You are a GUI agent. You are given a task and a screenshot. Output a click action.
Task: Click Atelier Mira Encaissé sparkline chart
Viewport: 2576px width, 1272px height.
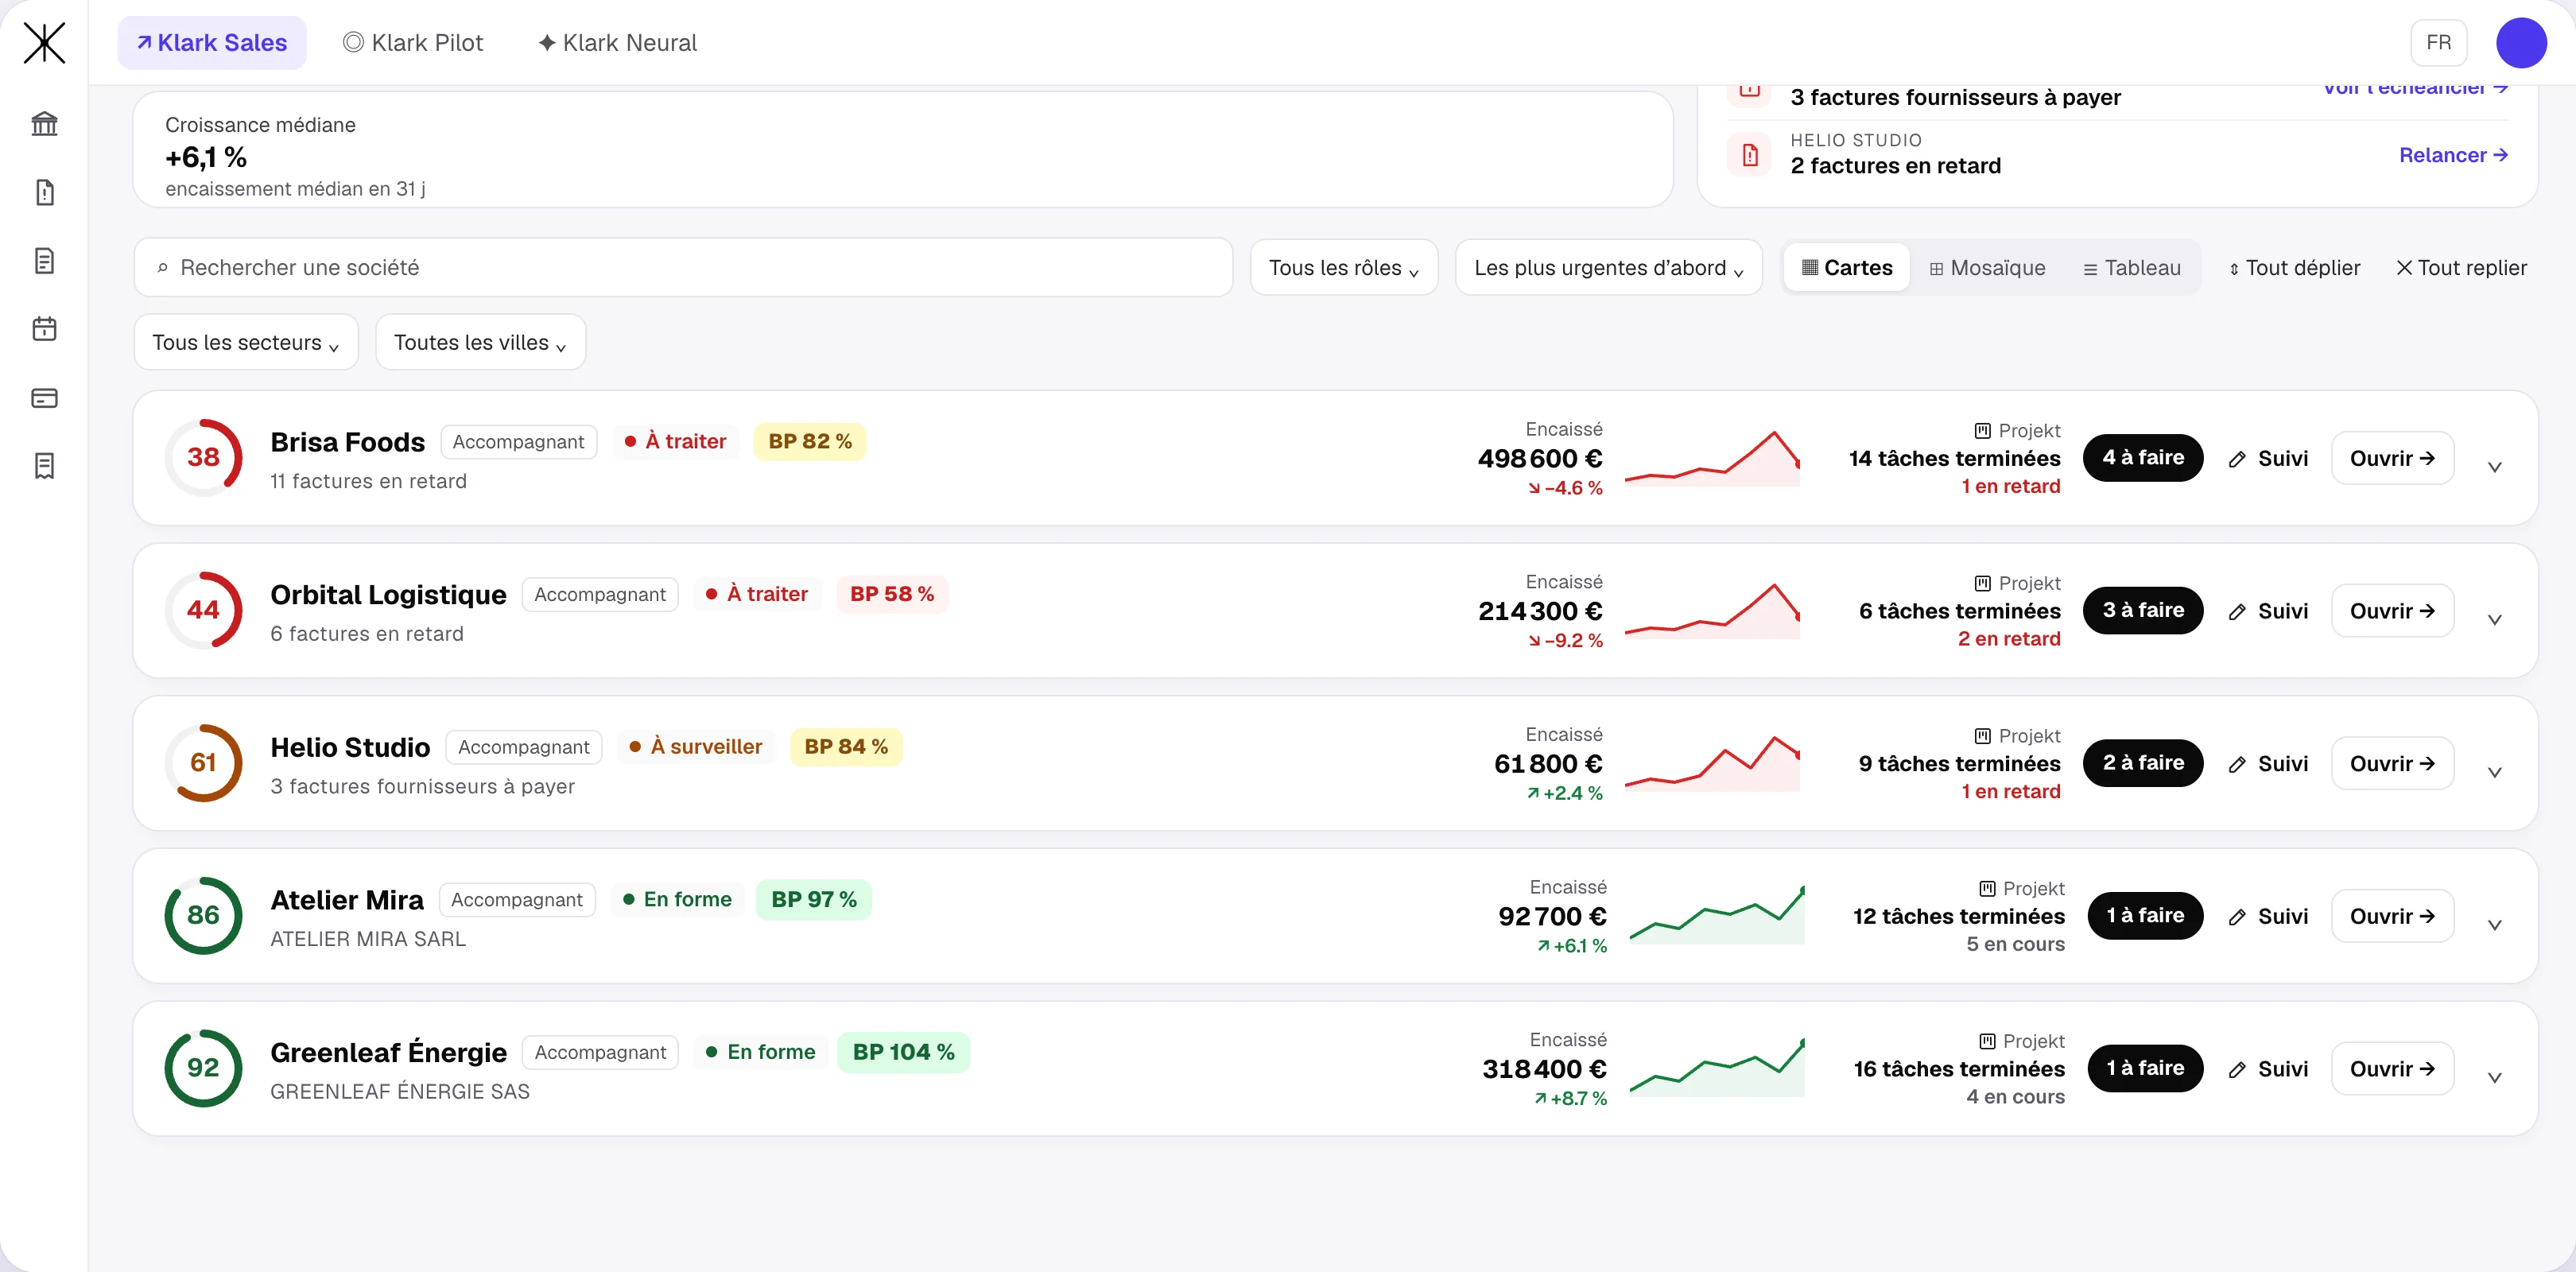click(x=1717, y=915)
